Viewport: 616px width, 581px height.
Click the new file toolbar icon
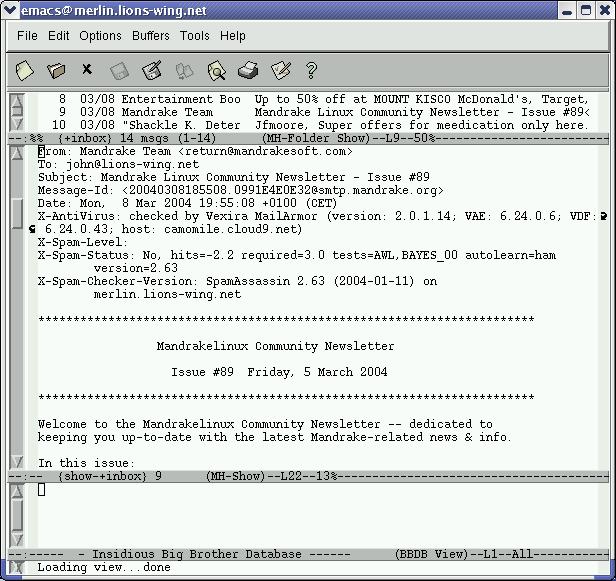point(25,70)
